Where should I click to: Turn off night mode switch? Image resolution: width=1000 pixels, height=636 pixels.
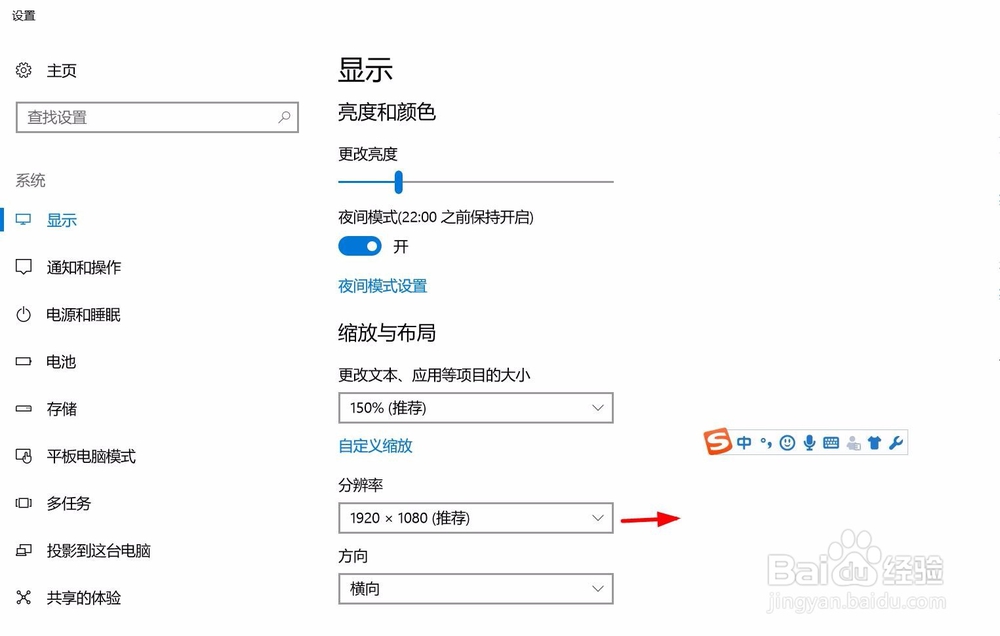tap(359, 246)
